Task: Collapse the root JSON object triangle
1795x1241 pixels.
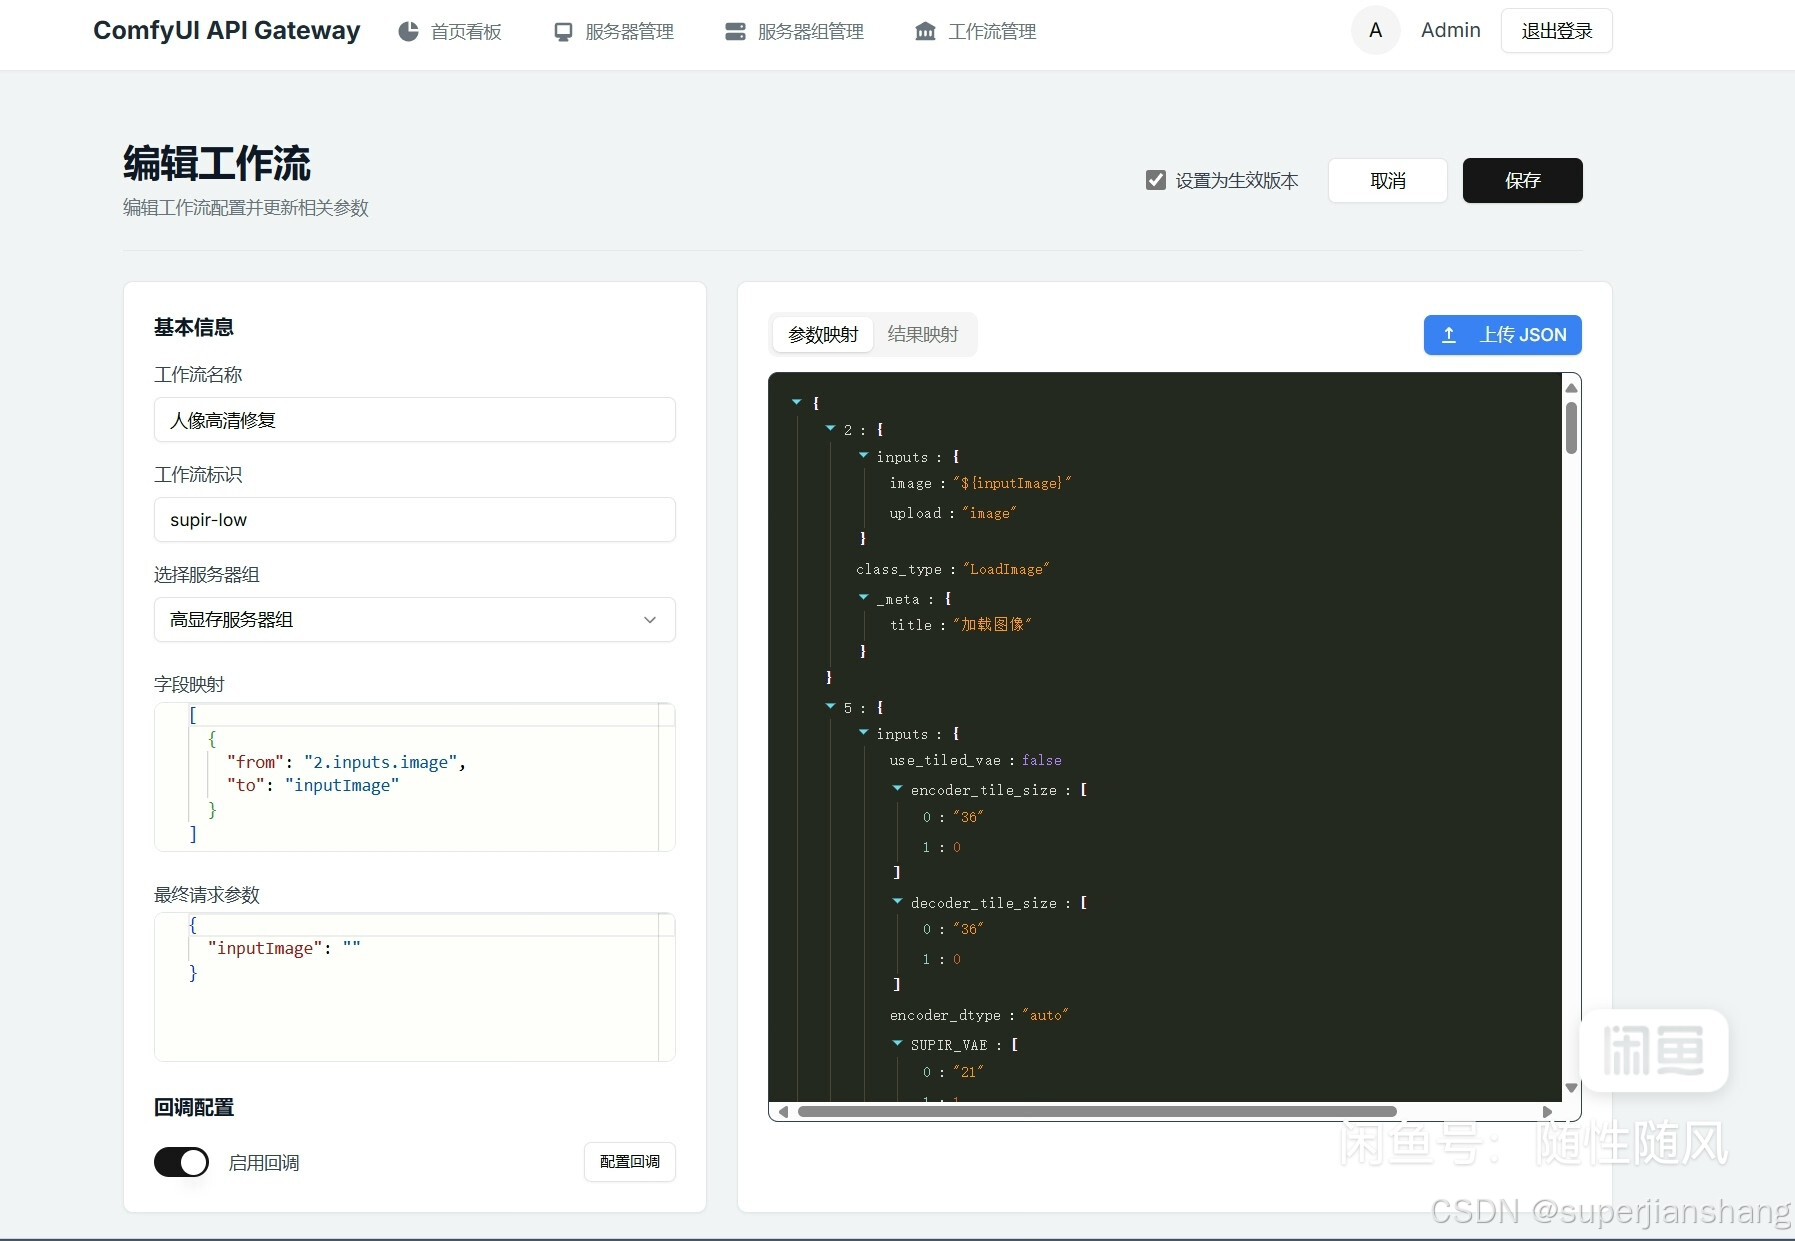Action: 797,402
